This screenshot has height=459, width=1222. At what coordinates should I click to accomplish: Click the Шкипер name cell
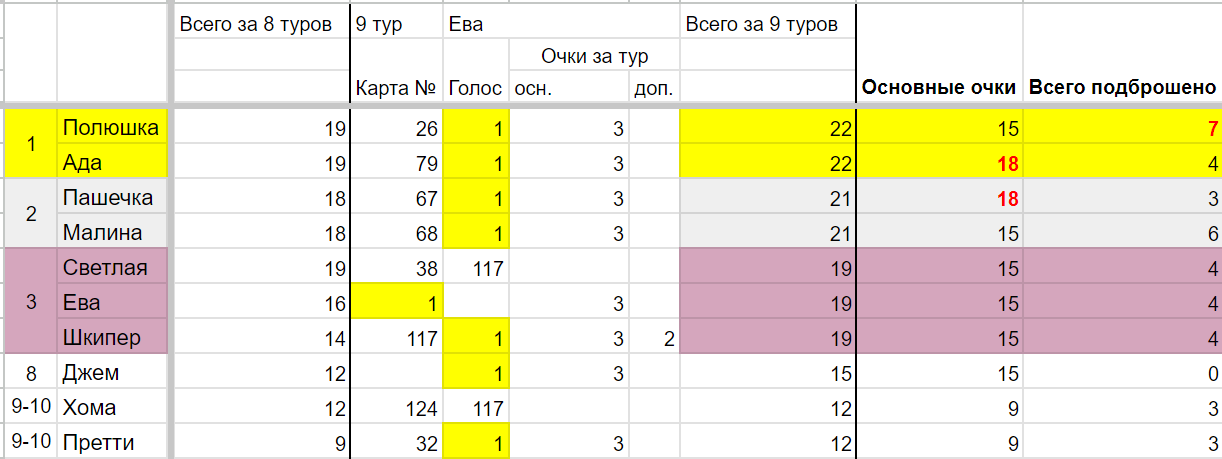point(113,338)
